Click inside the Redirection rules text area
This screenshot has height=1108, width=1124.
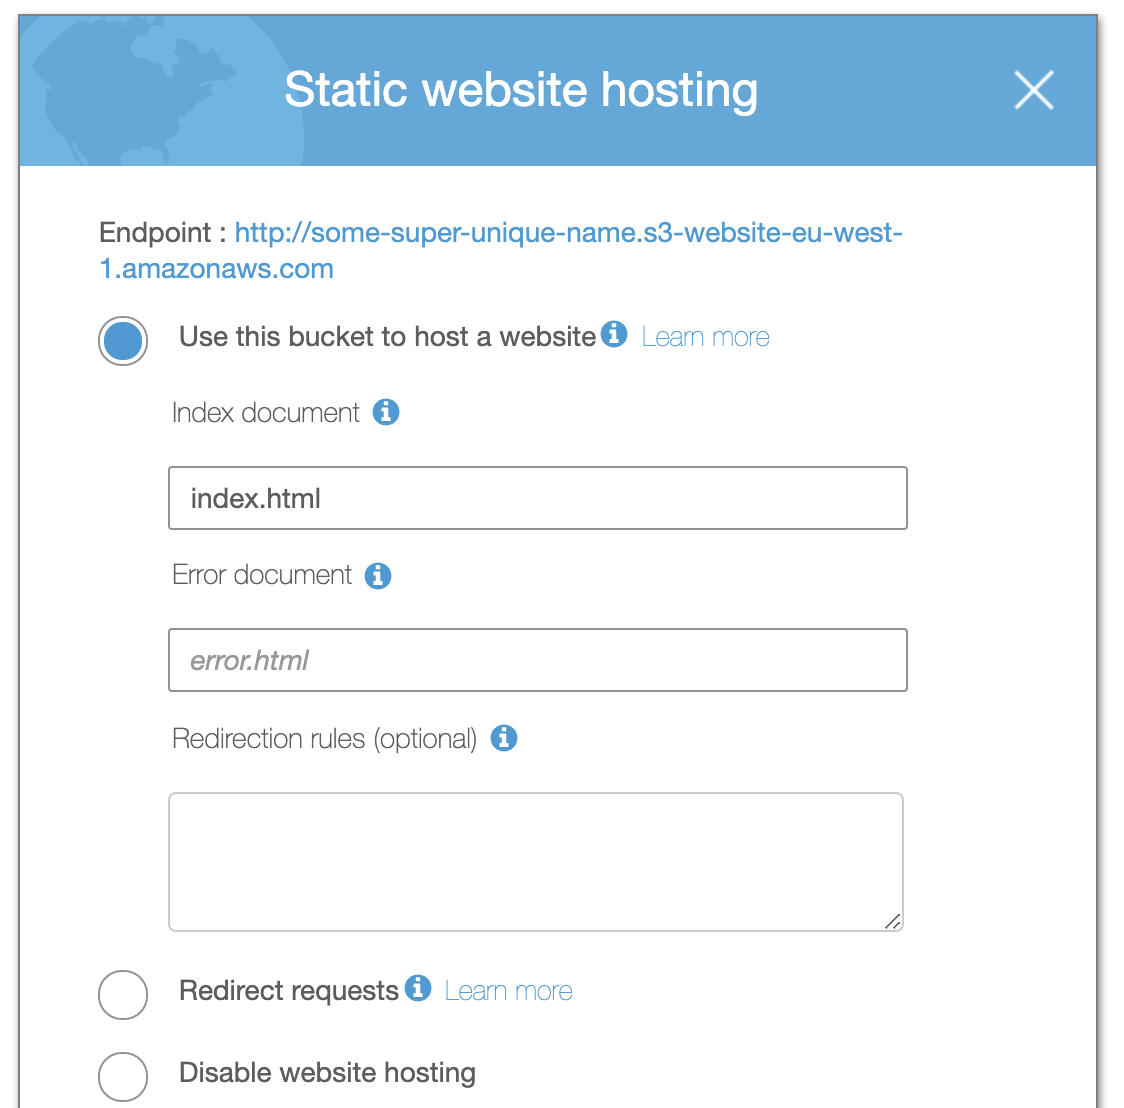tap(536, 861)
